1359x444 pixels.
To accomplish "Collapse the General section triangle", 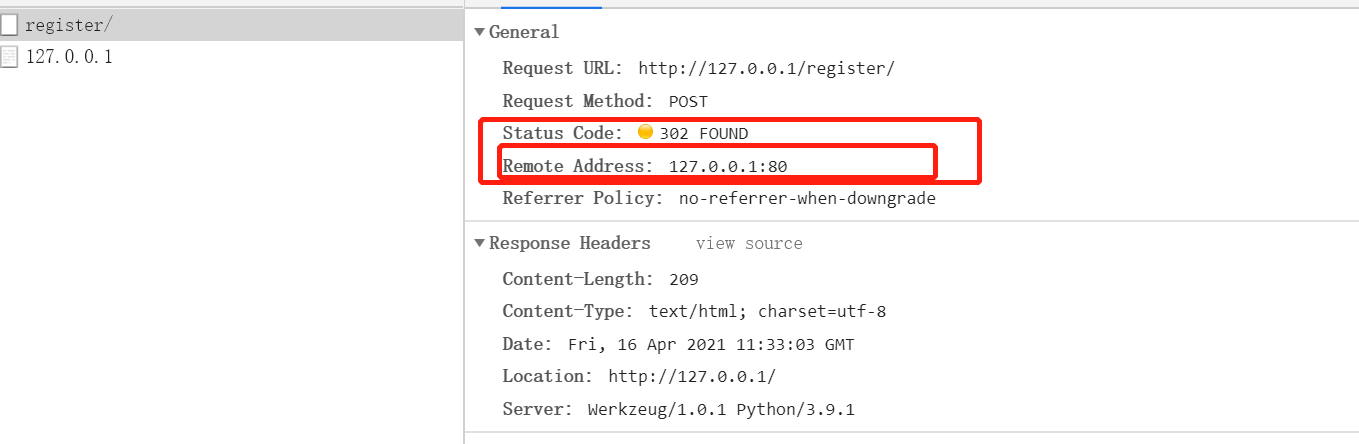I will [x=480, y=32].
